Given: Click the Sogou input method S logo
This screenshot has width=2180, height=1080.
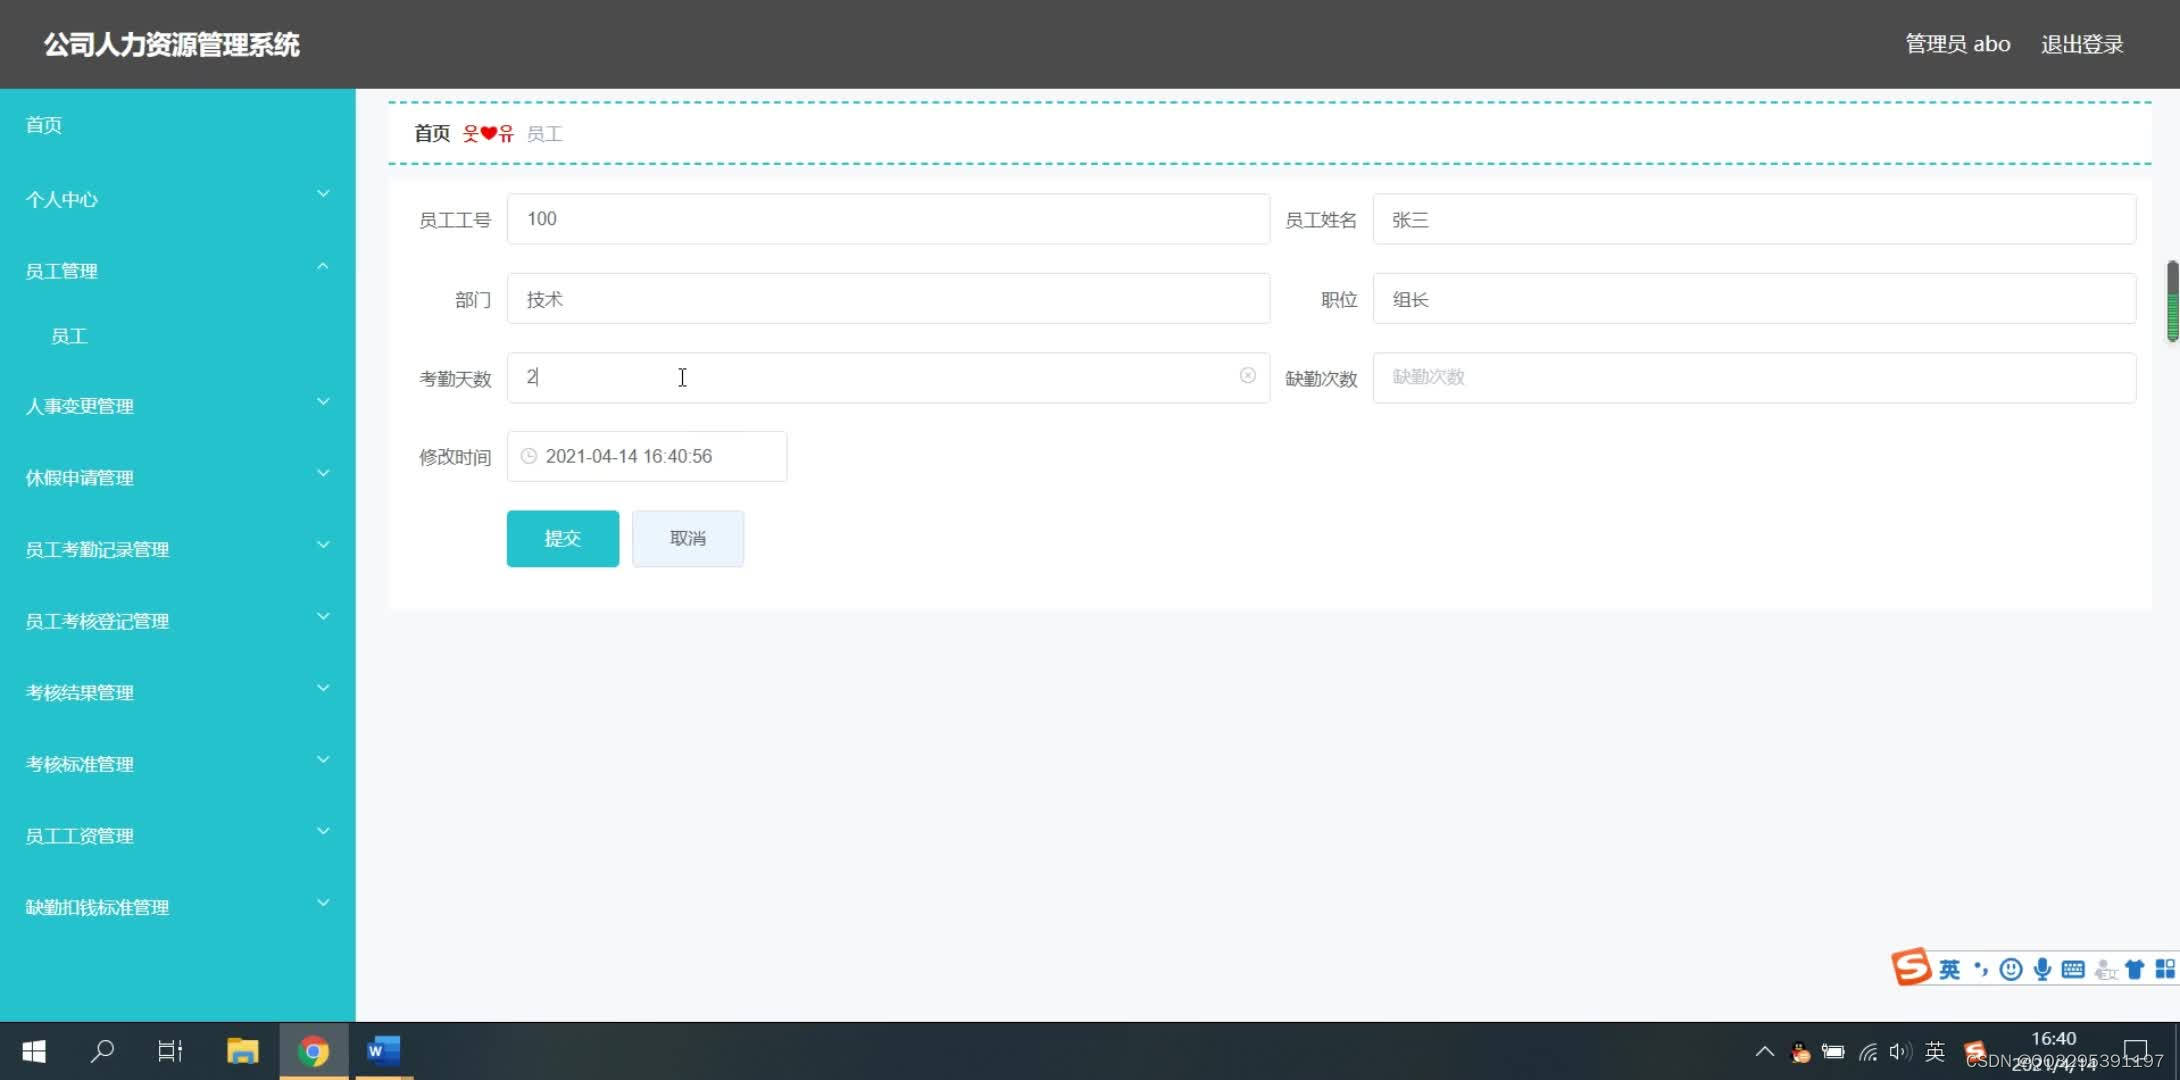Looking at the screenshot, I should 1911,967.
